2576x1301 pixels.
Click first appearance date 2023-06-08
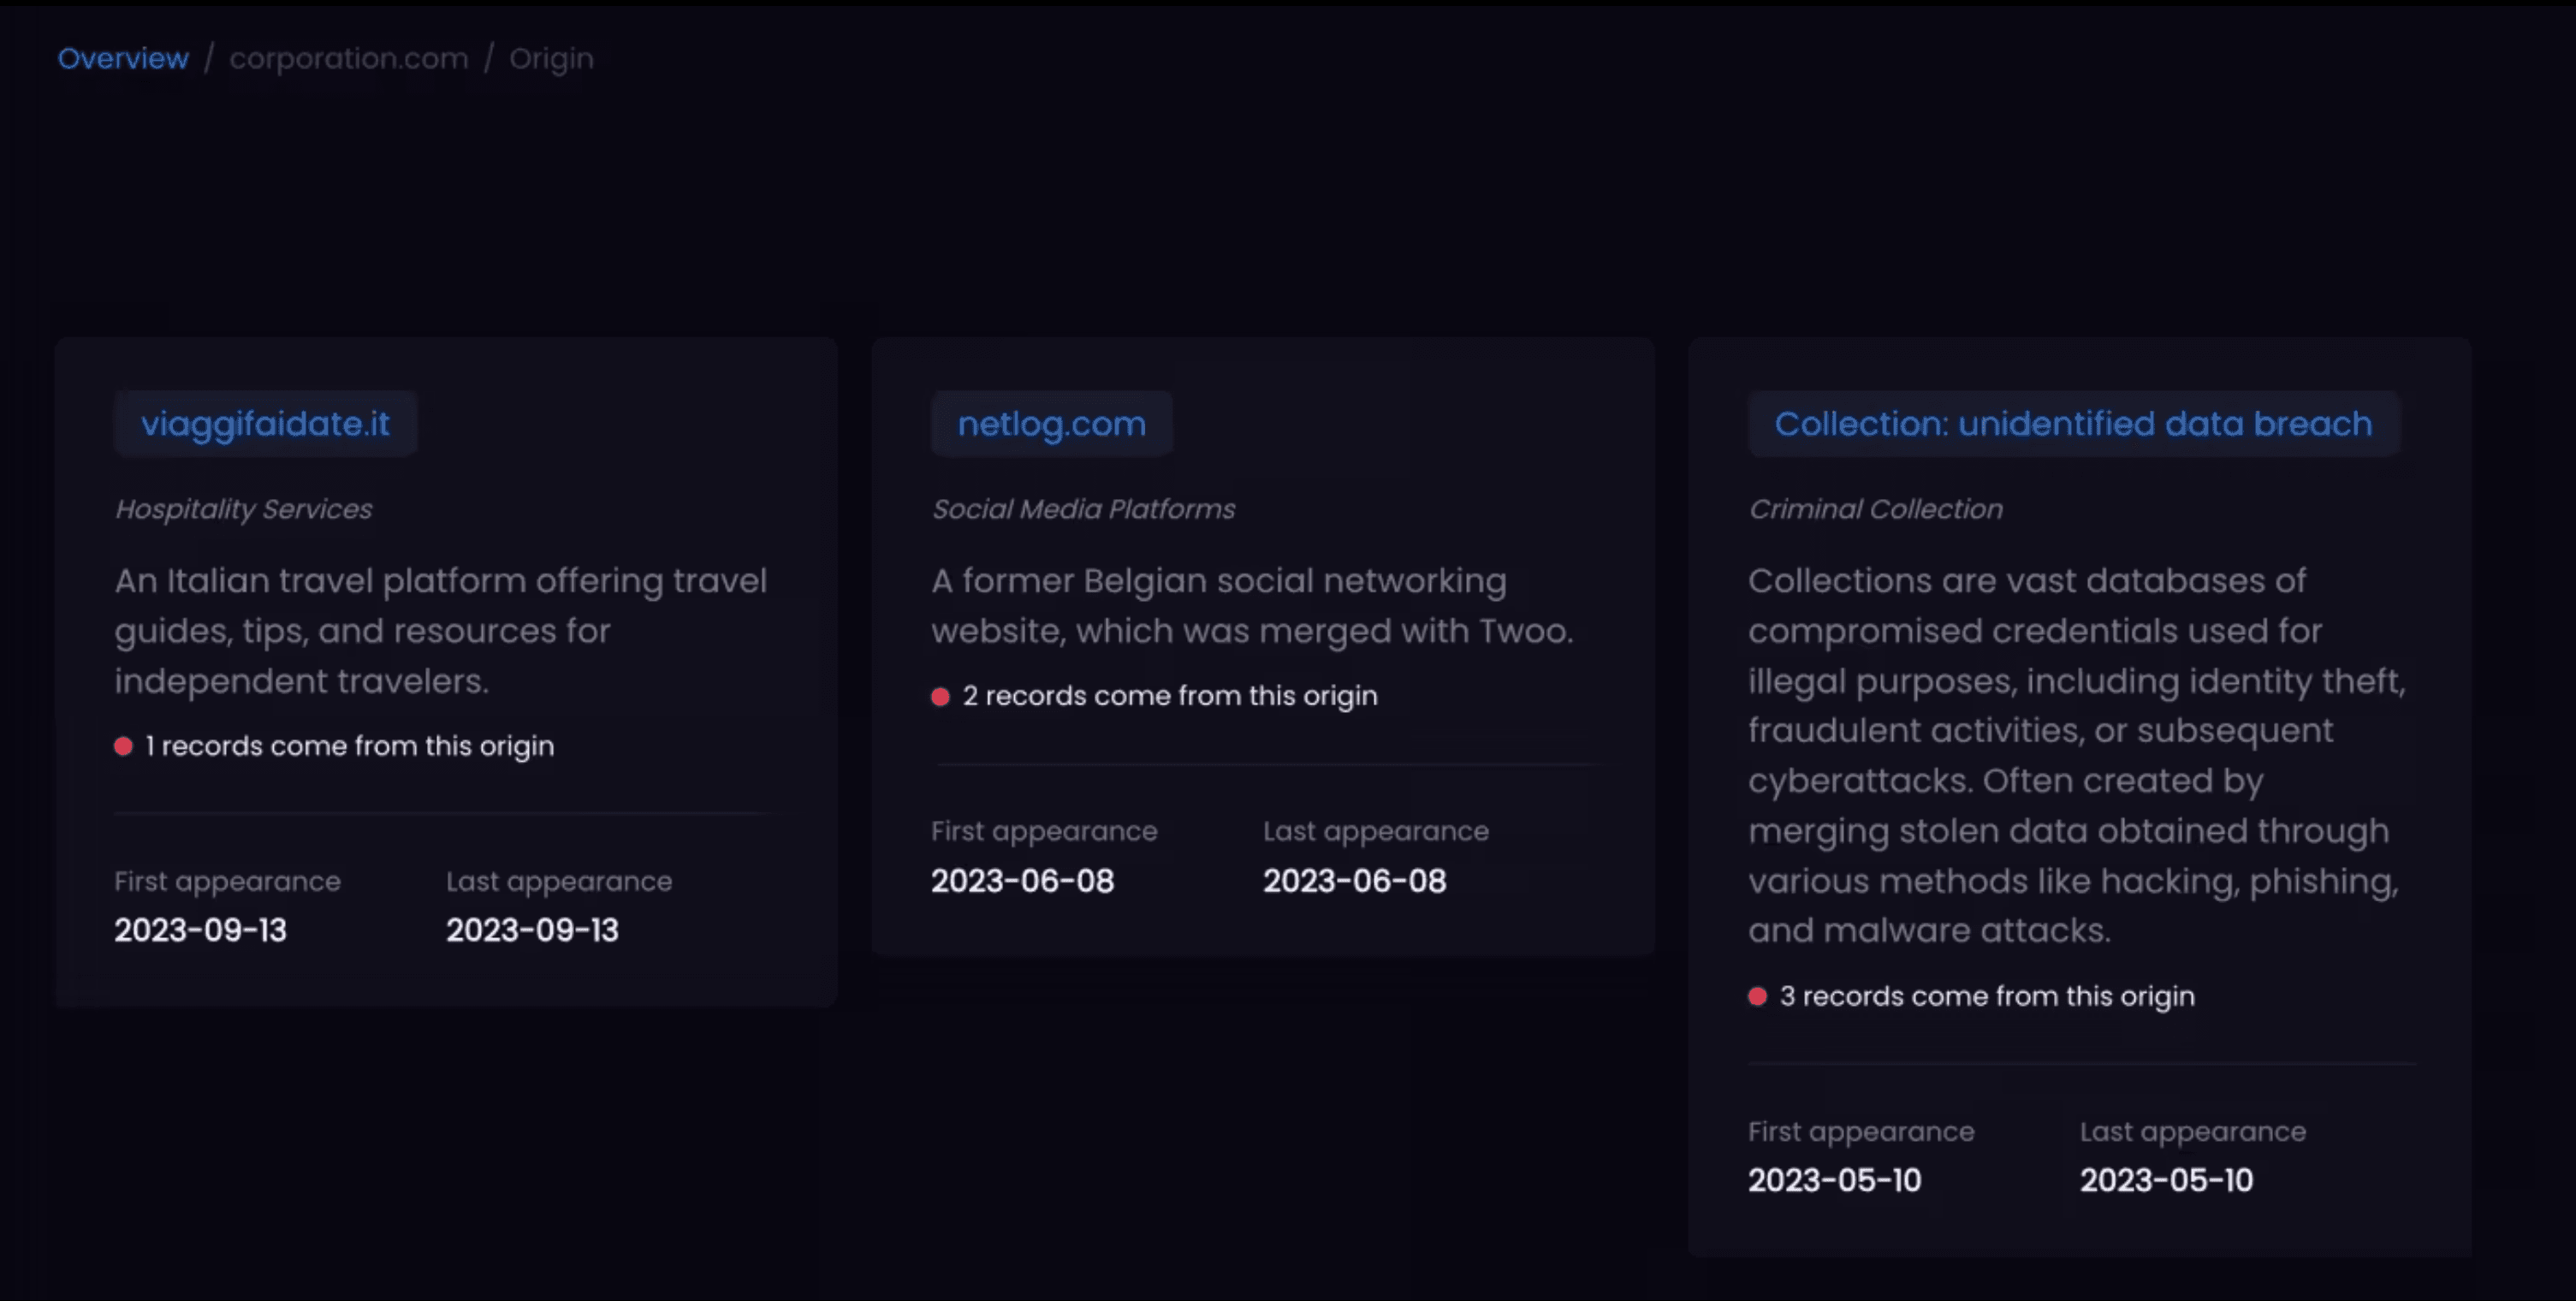1022,881
